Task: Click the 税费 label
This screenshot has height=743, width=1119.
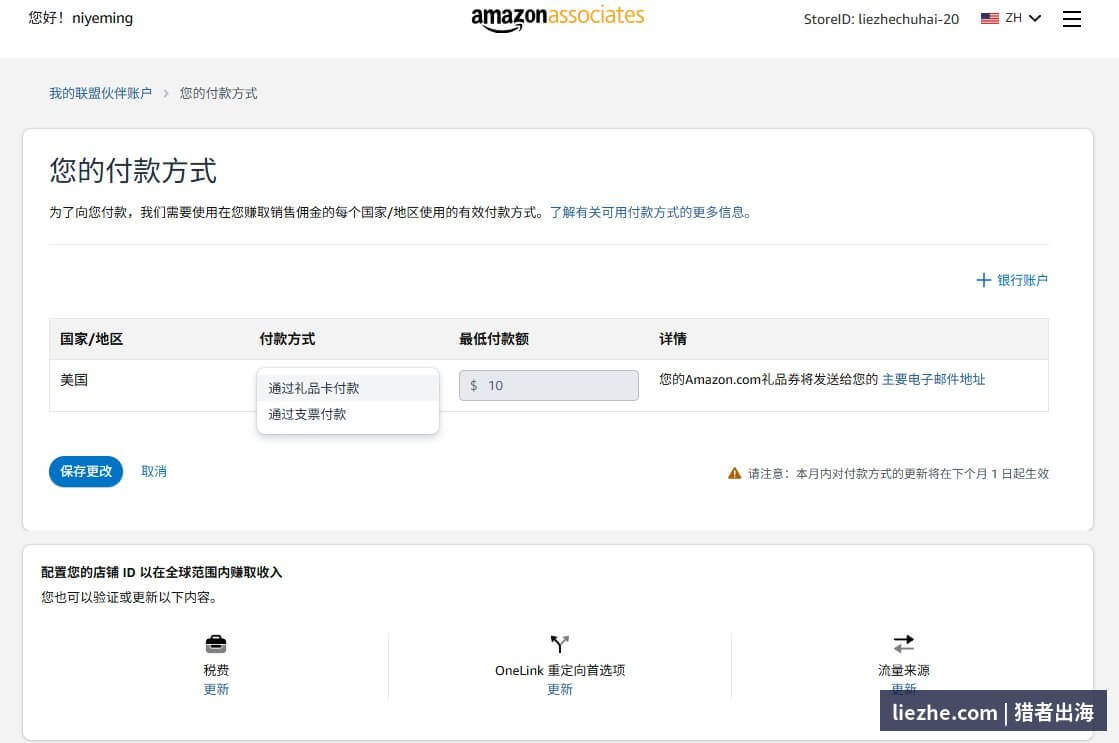Action: (x=216, y=670)
